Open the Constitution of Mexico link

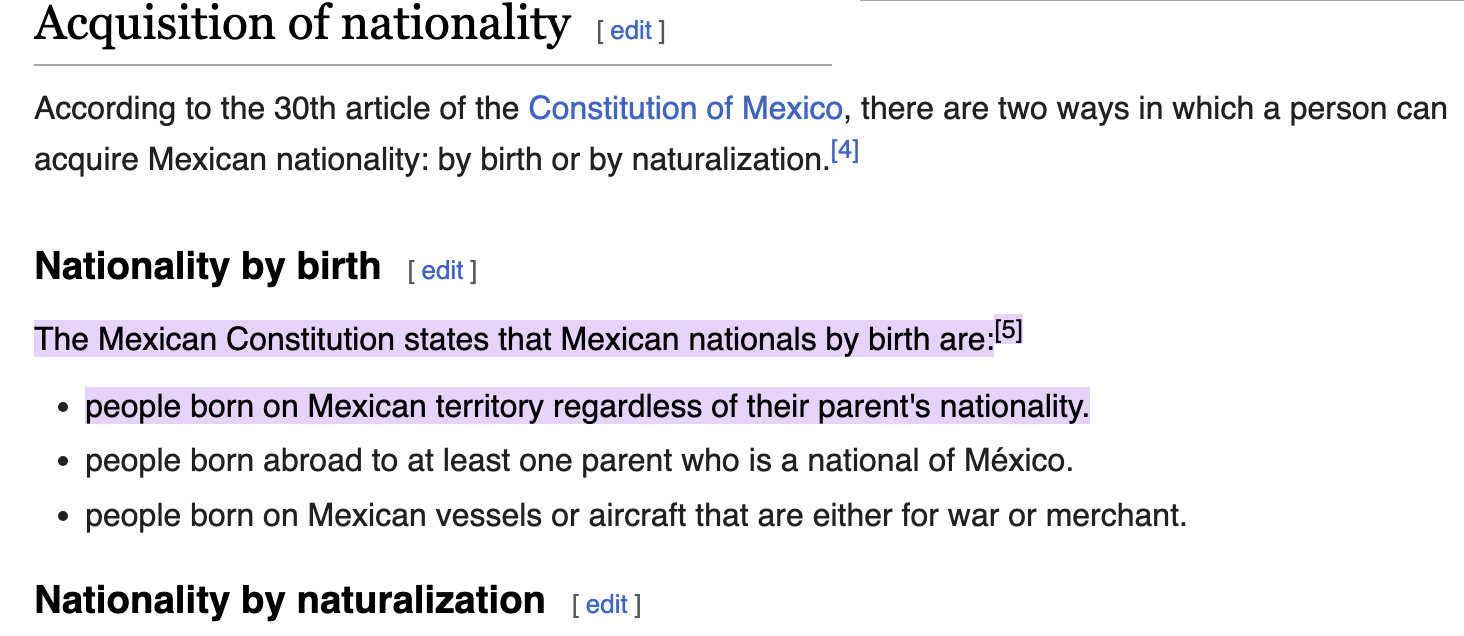(x=685, y=108)
